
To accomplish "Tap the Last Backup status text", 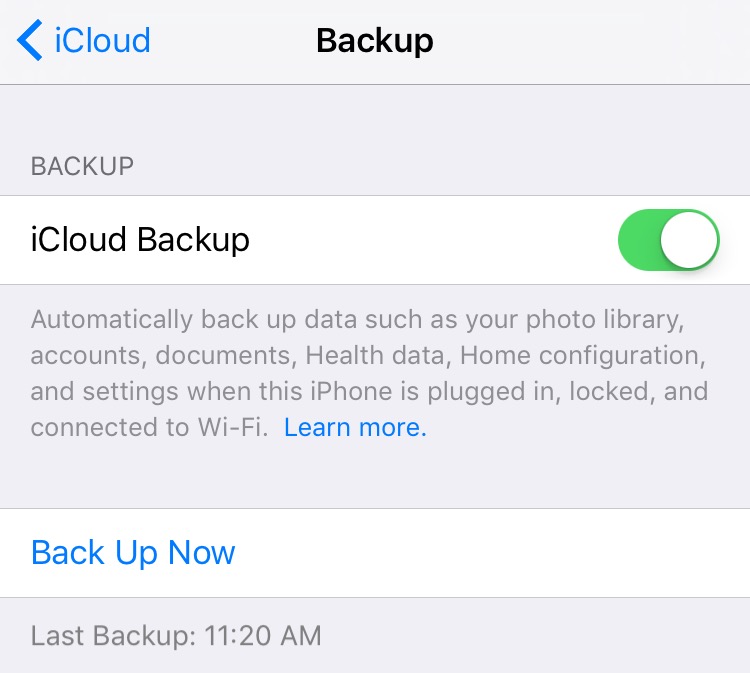I will (x=176, y=636).
